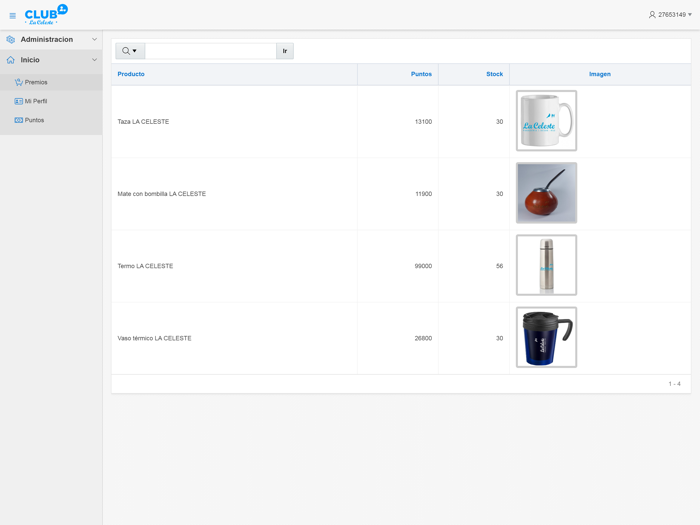
Task: Open the blue thermal cup thumbnail
Action: tap(546, 338)
